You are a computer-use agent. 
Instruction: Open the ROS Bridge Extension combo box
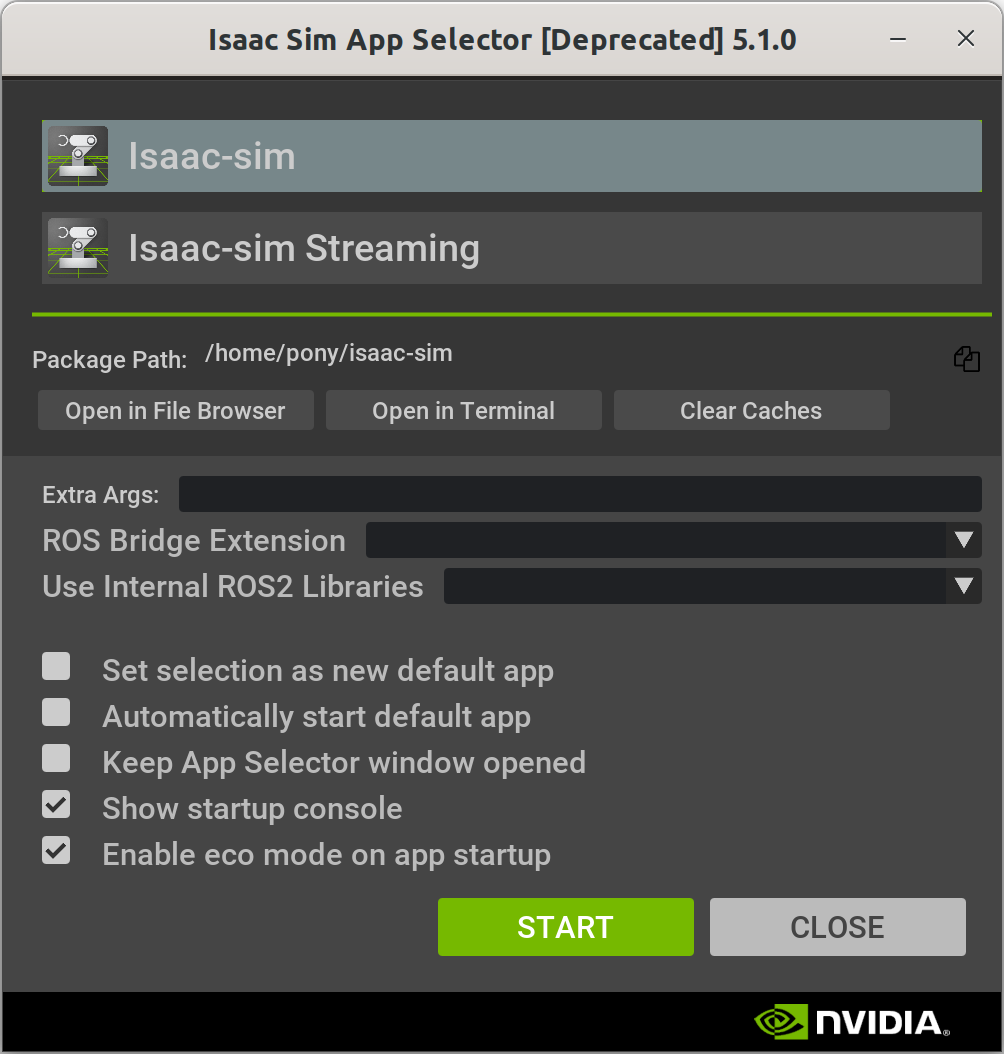pos(673,540)
